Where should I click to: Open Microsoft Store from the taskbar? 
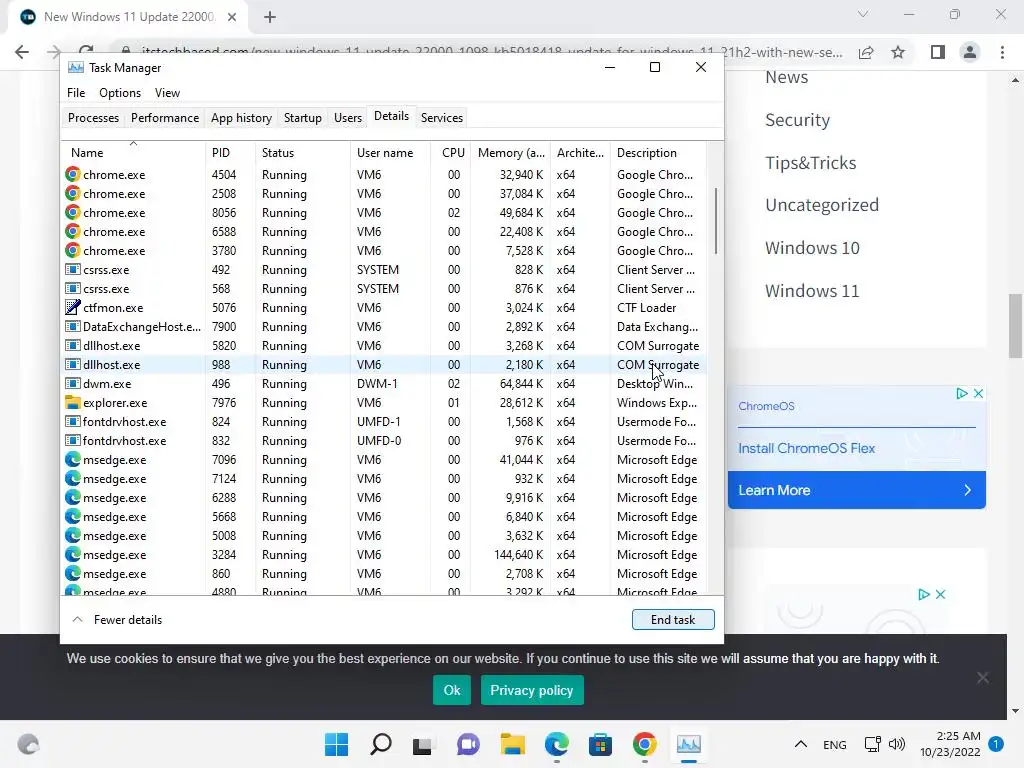600,744
